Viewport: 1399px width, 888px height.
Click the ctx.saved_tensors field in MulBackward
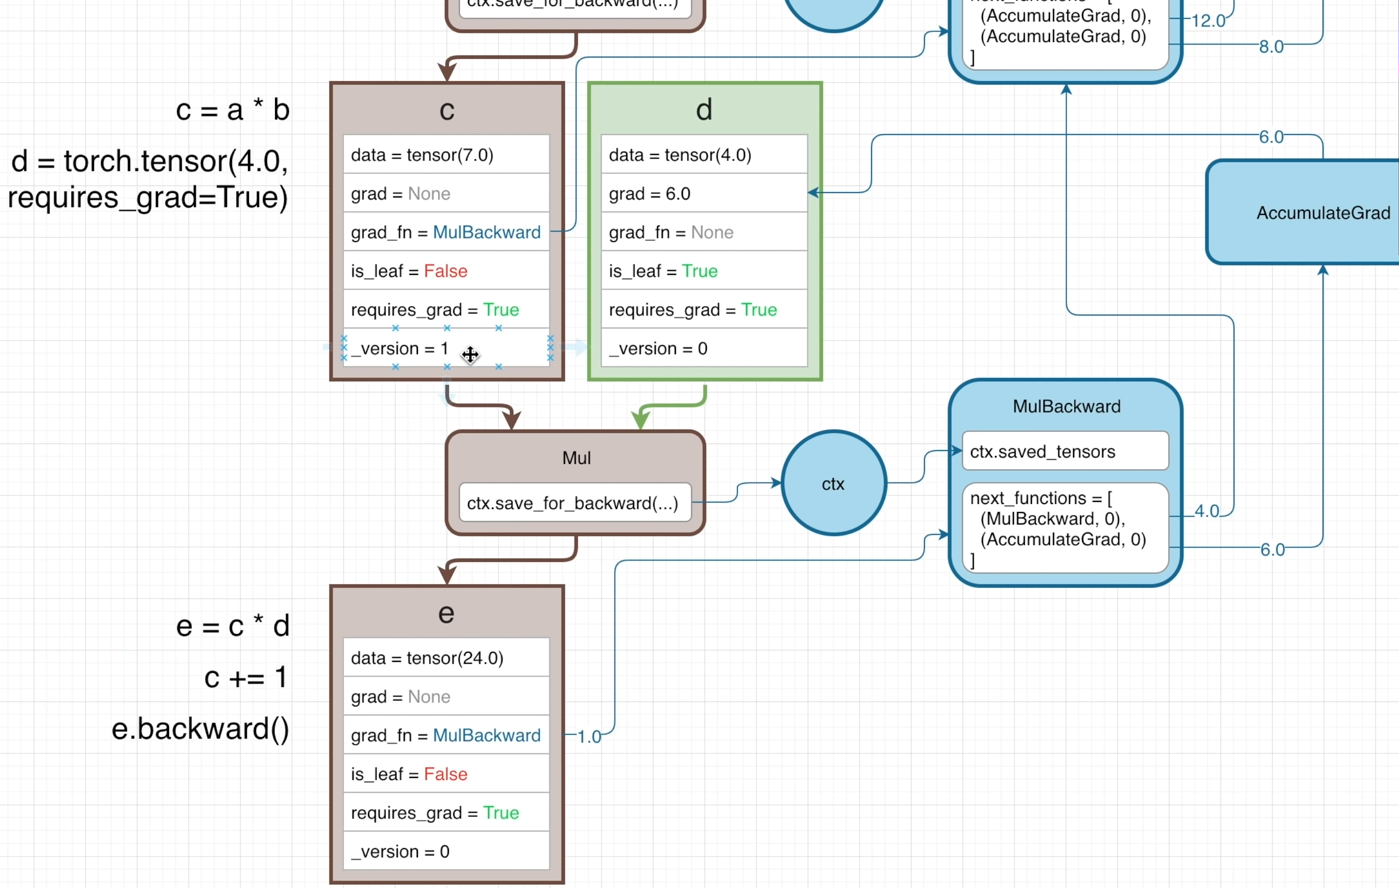click(1064, 452)
